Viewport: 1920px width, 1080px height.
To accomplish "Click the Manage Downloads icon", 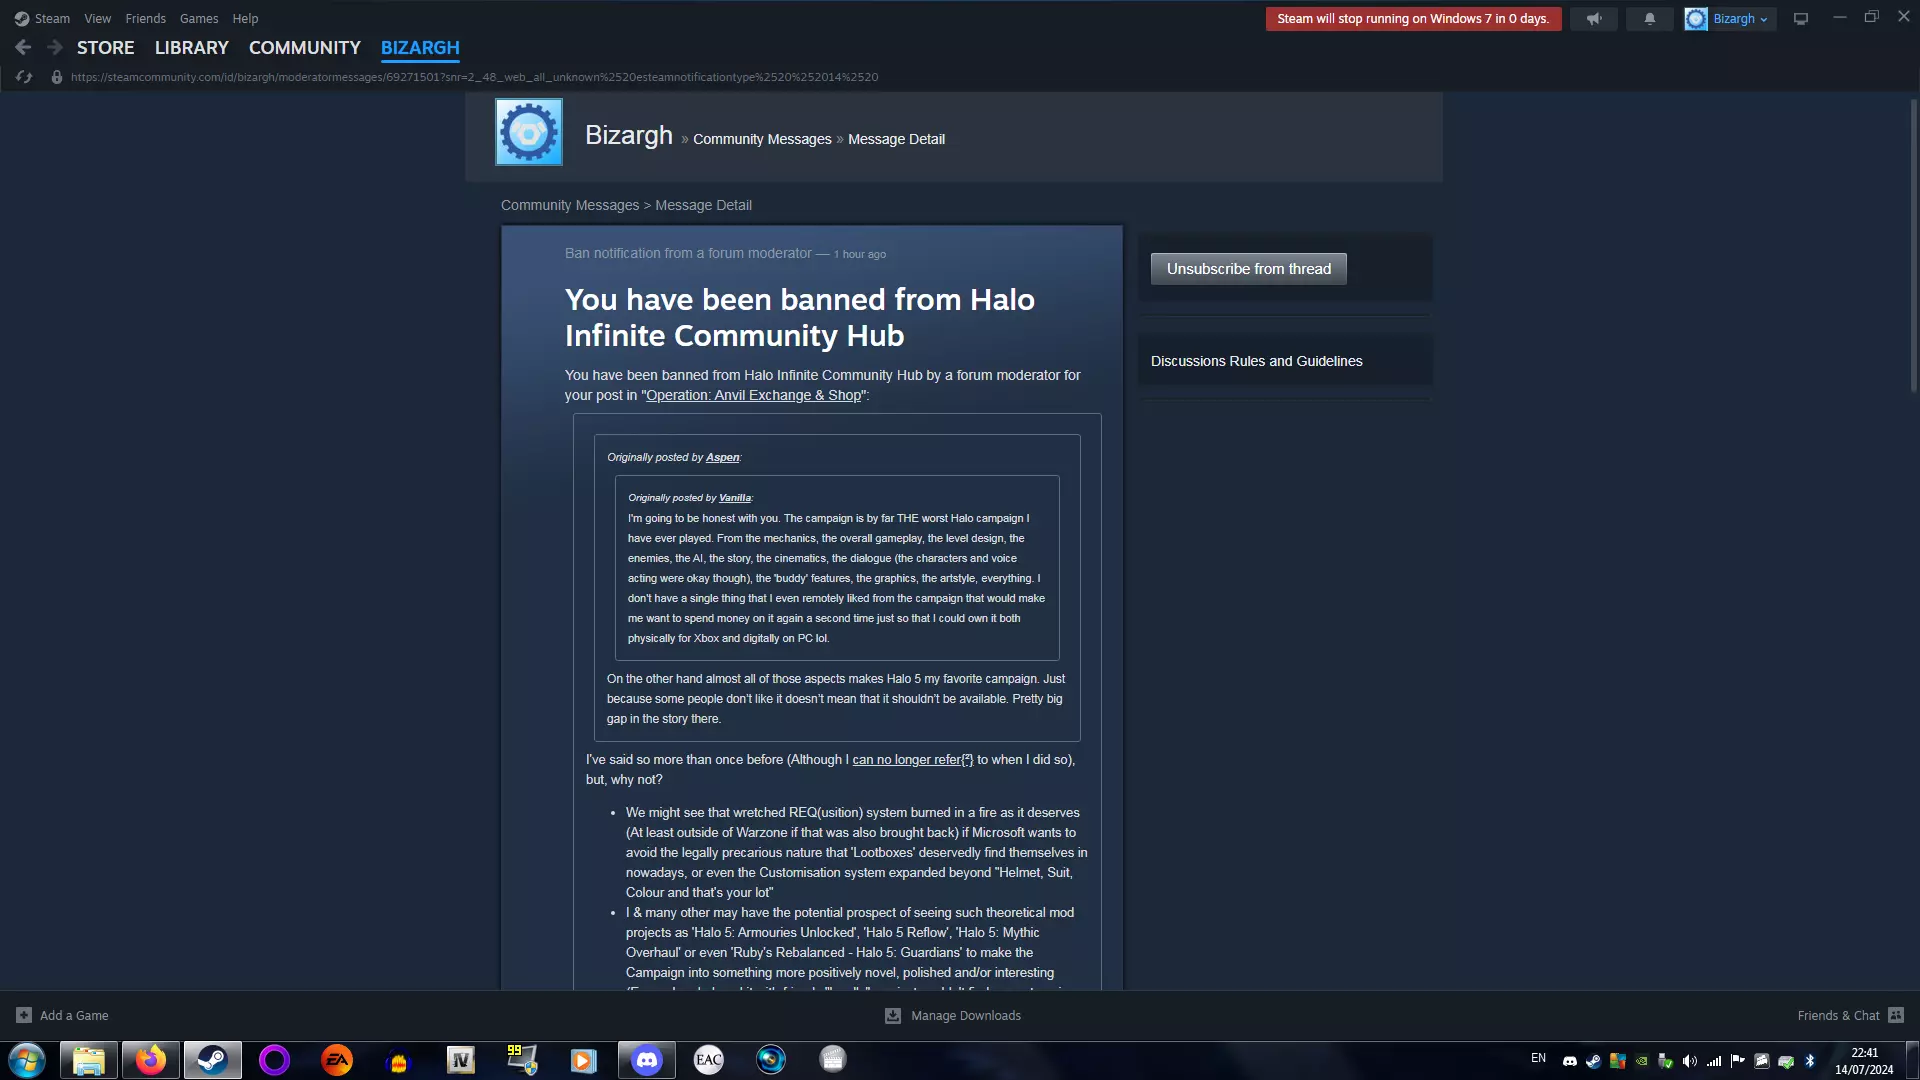I will point(892,1015).
